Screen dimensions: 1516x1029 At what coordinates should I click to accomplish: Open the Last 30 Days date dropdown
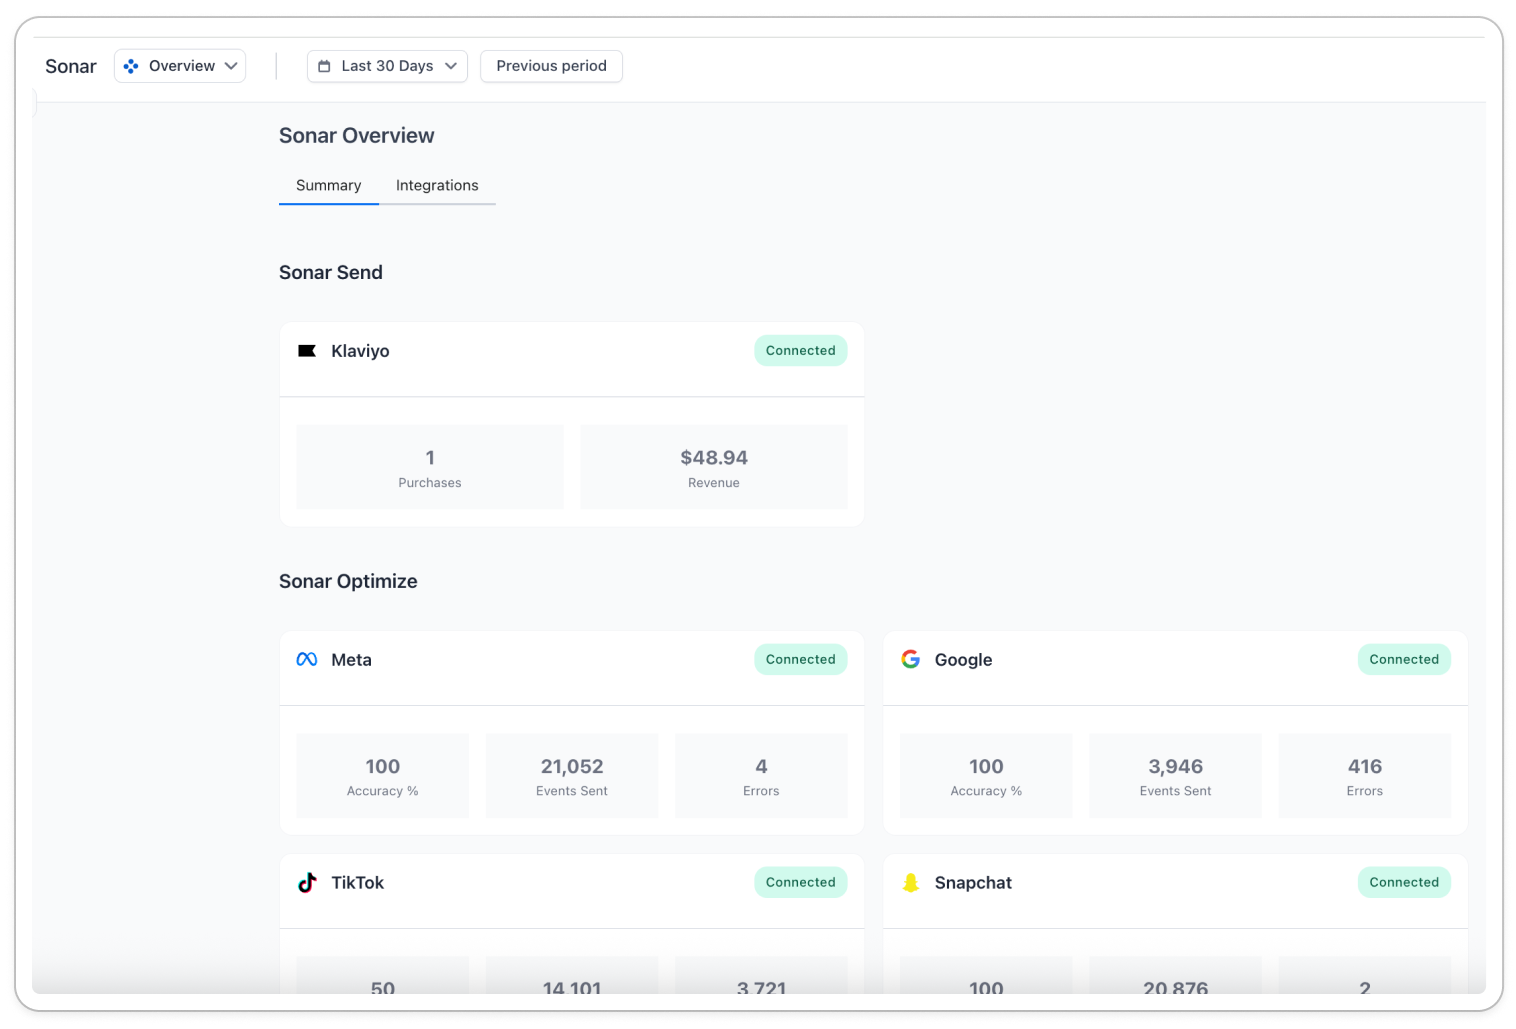click(387, 66)
